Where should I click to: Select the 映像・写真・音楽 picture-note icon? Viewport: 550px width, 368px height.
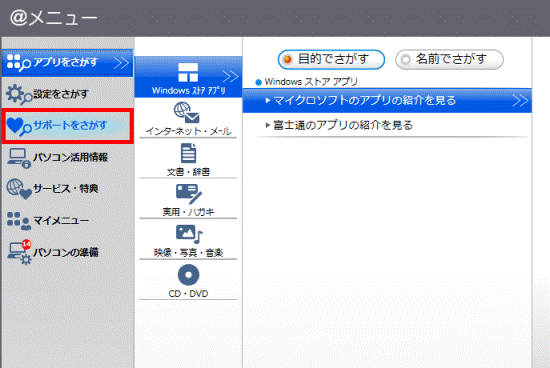(189, 234)
